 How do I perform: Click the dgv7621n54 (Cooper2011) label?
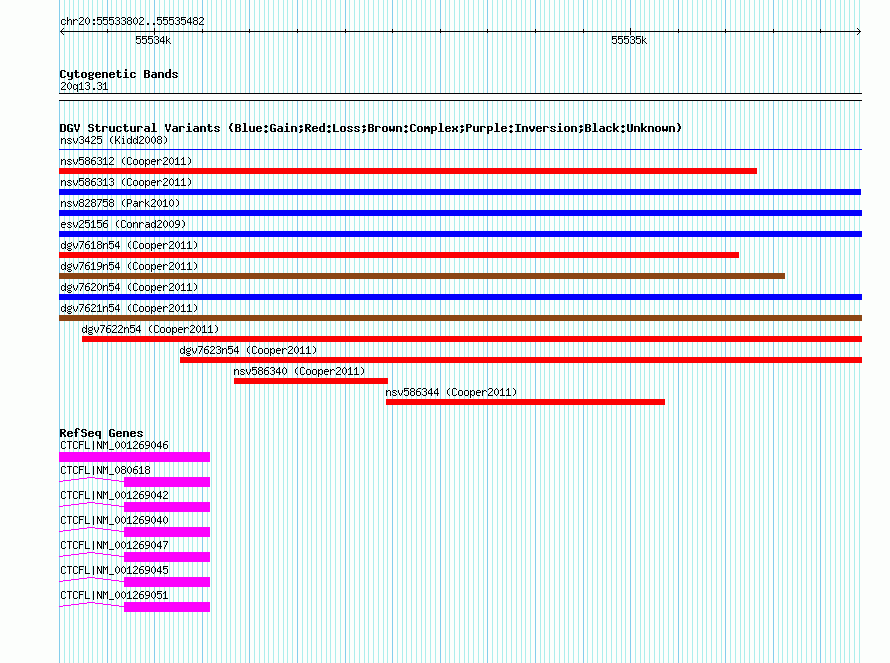coord(129,308)
